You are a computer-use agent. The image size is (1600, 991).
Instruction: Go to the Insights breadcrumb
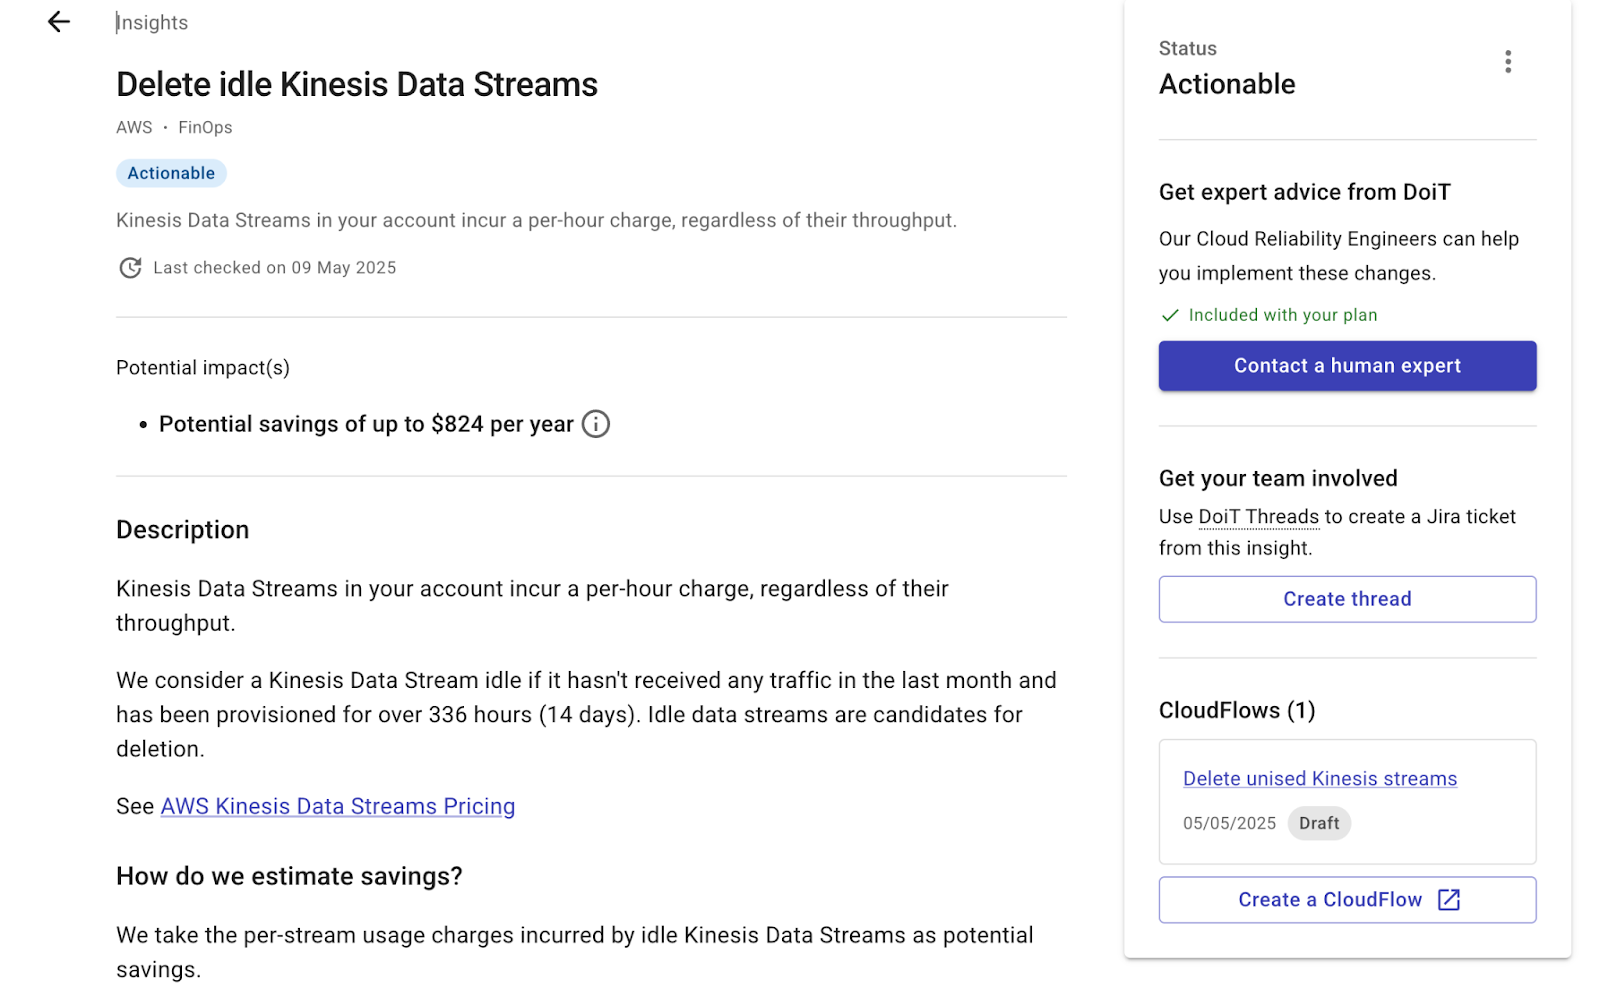[x=152, y=22]
